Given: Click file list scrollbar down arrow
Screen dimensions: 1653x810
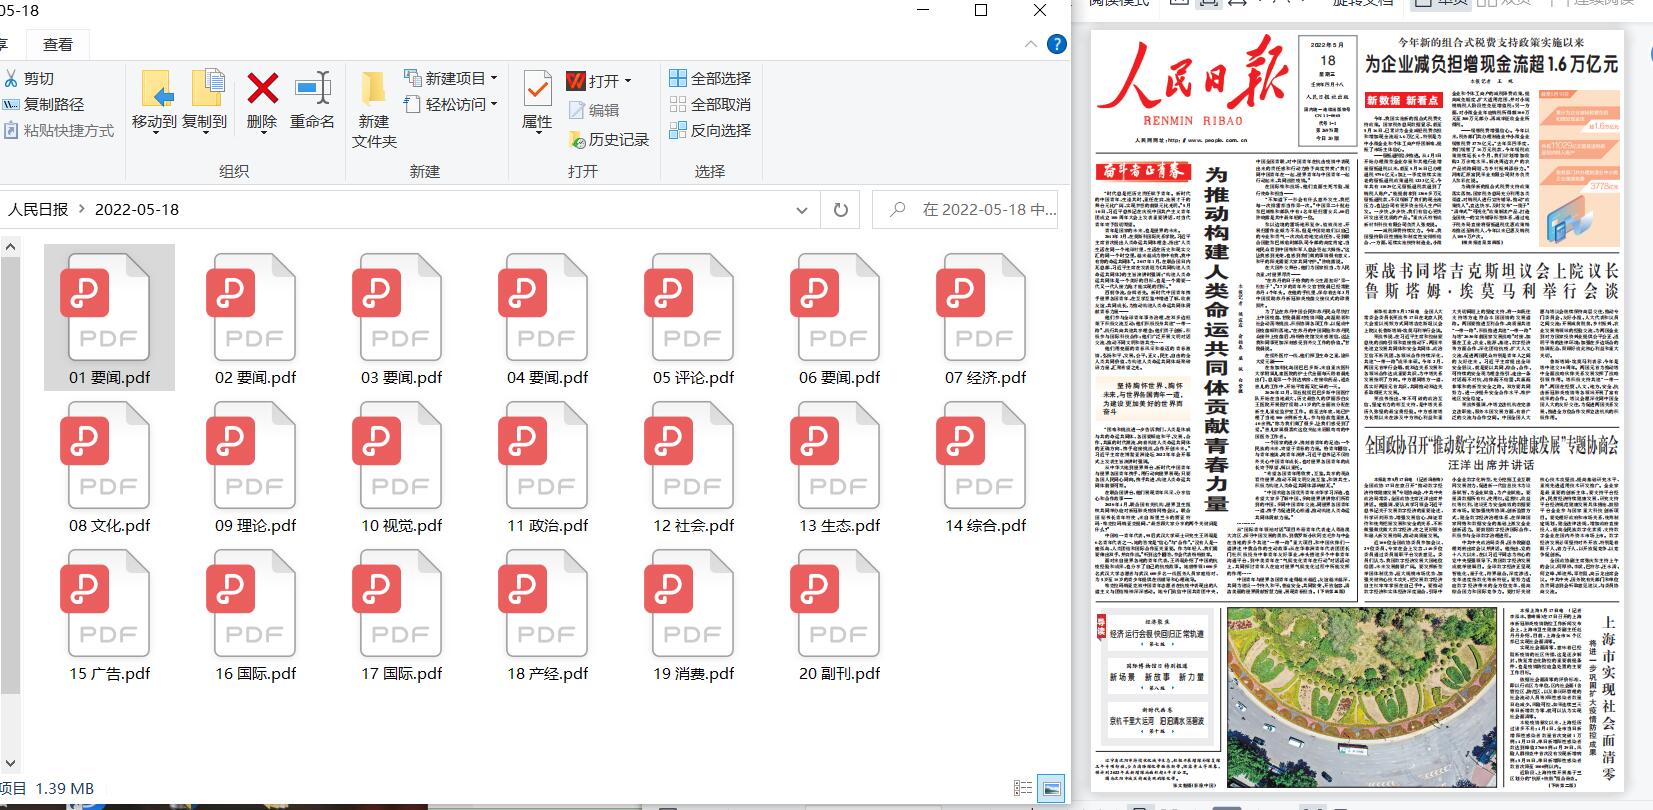Looking at the screenshot, I should [x=10, y=765].
